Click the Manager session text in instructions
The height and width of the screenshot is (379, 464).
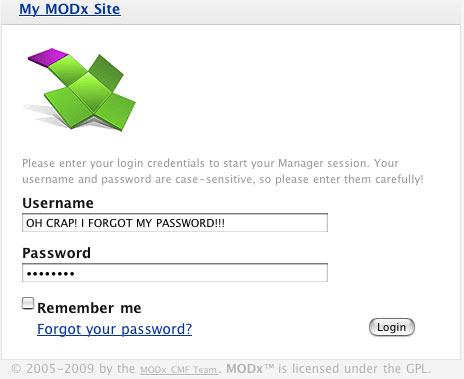[x=323, y=163]
